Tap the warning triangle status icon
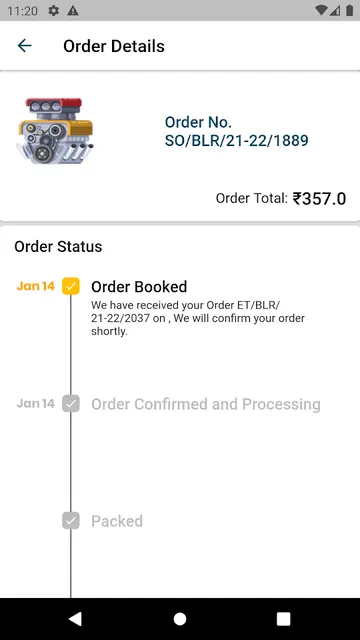The image size is (360, 640). (x=73, y=11)
